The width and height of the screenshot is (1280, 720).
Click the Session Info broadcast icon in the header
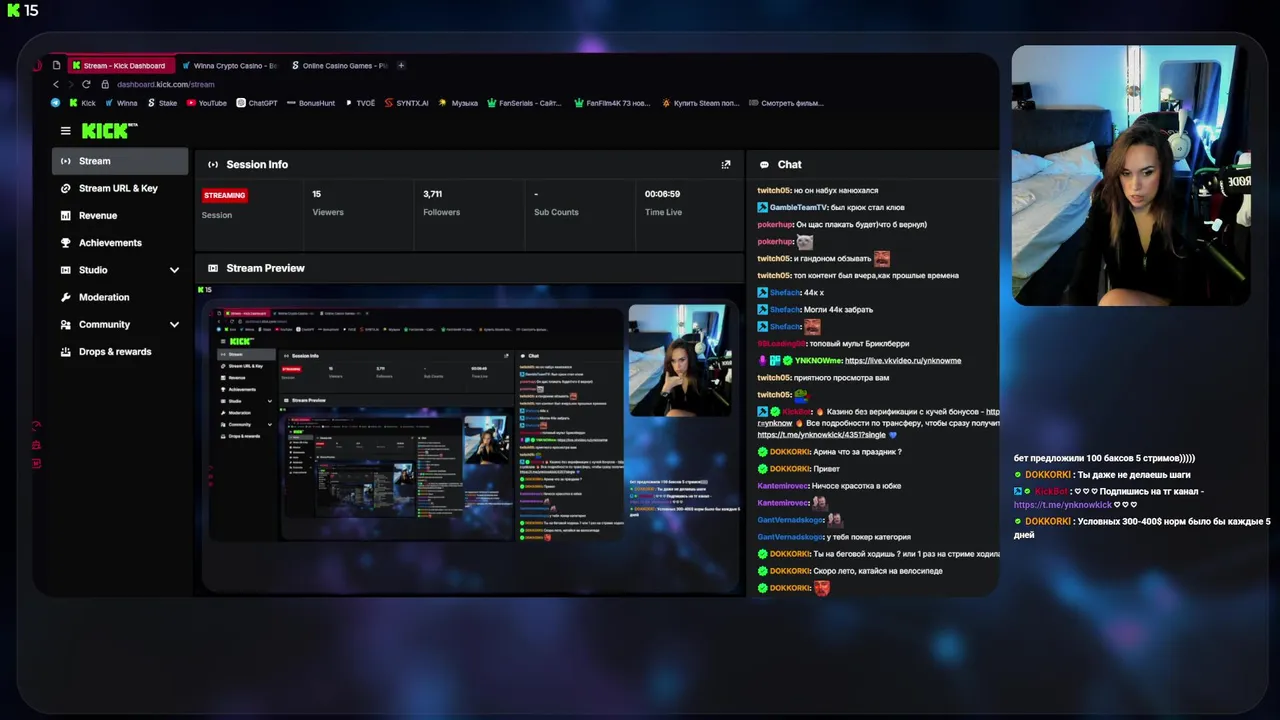tap(213, 164)
